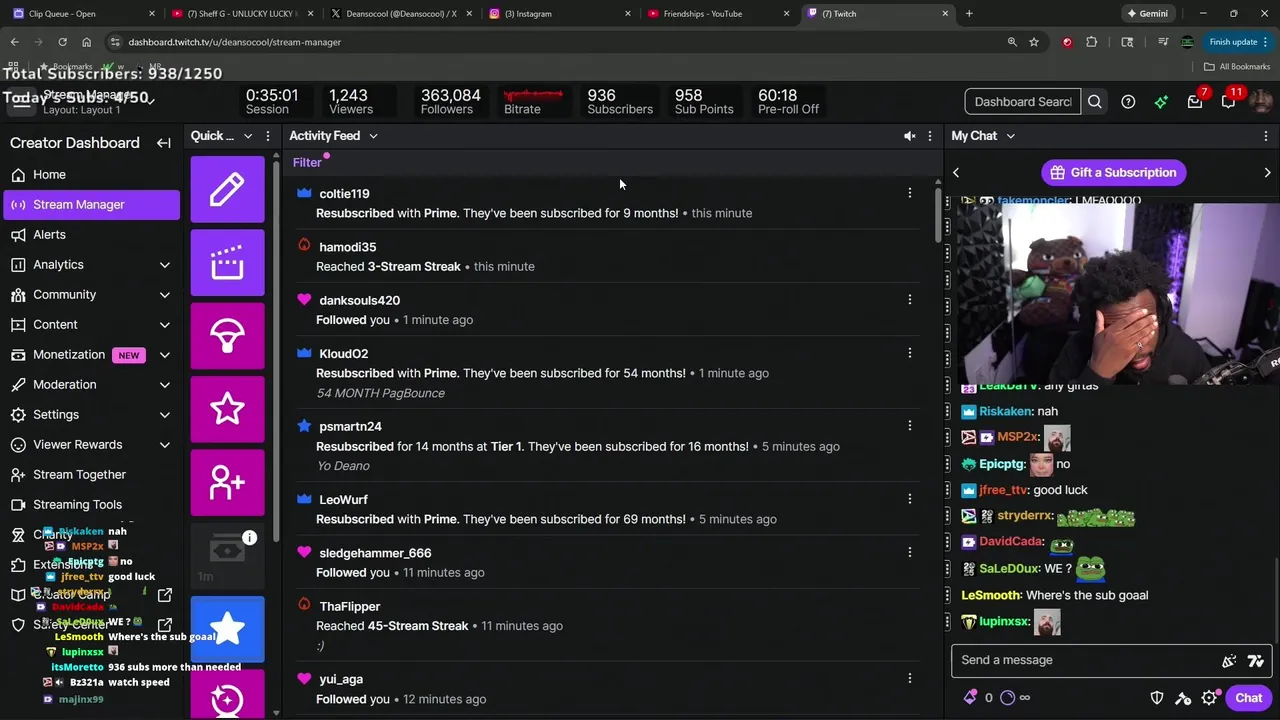Click the purple Chat send button

tap(1248, 698)
